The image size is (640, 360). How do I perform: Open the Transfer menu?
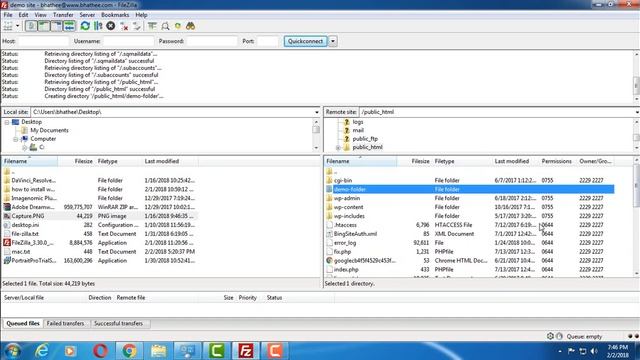63,15
